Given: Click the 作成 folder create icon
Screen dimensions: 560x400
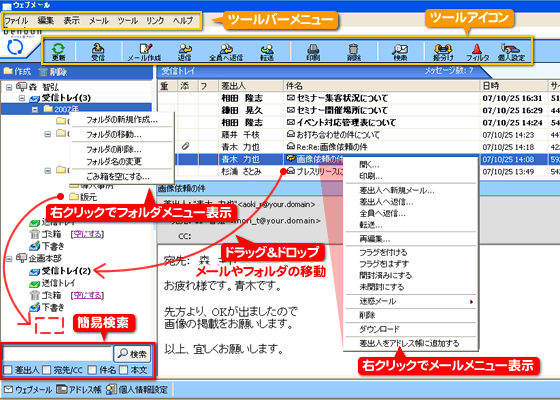Looking at the screenshot, I should [x=17, y=71].
